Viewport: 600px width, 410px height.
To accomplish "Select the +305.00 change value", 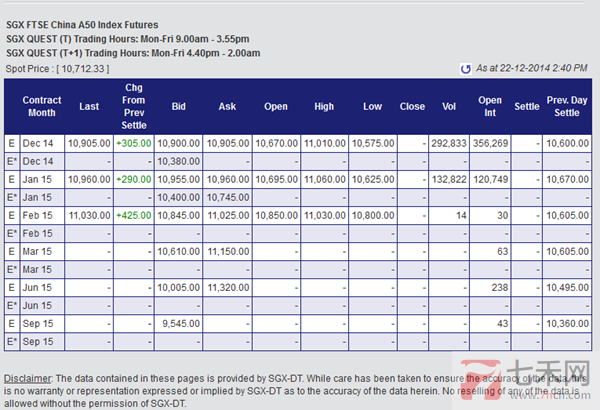I will (x=134, y=144).
